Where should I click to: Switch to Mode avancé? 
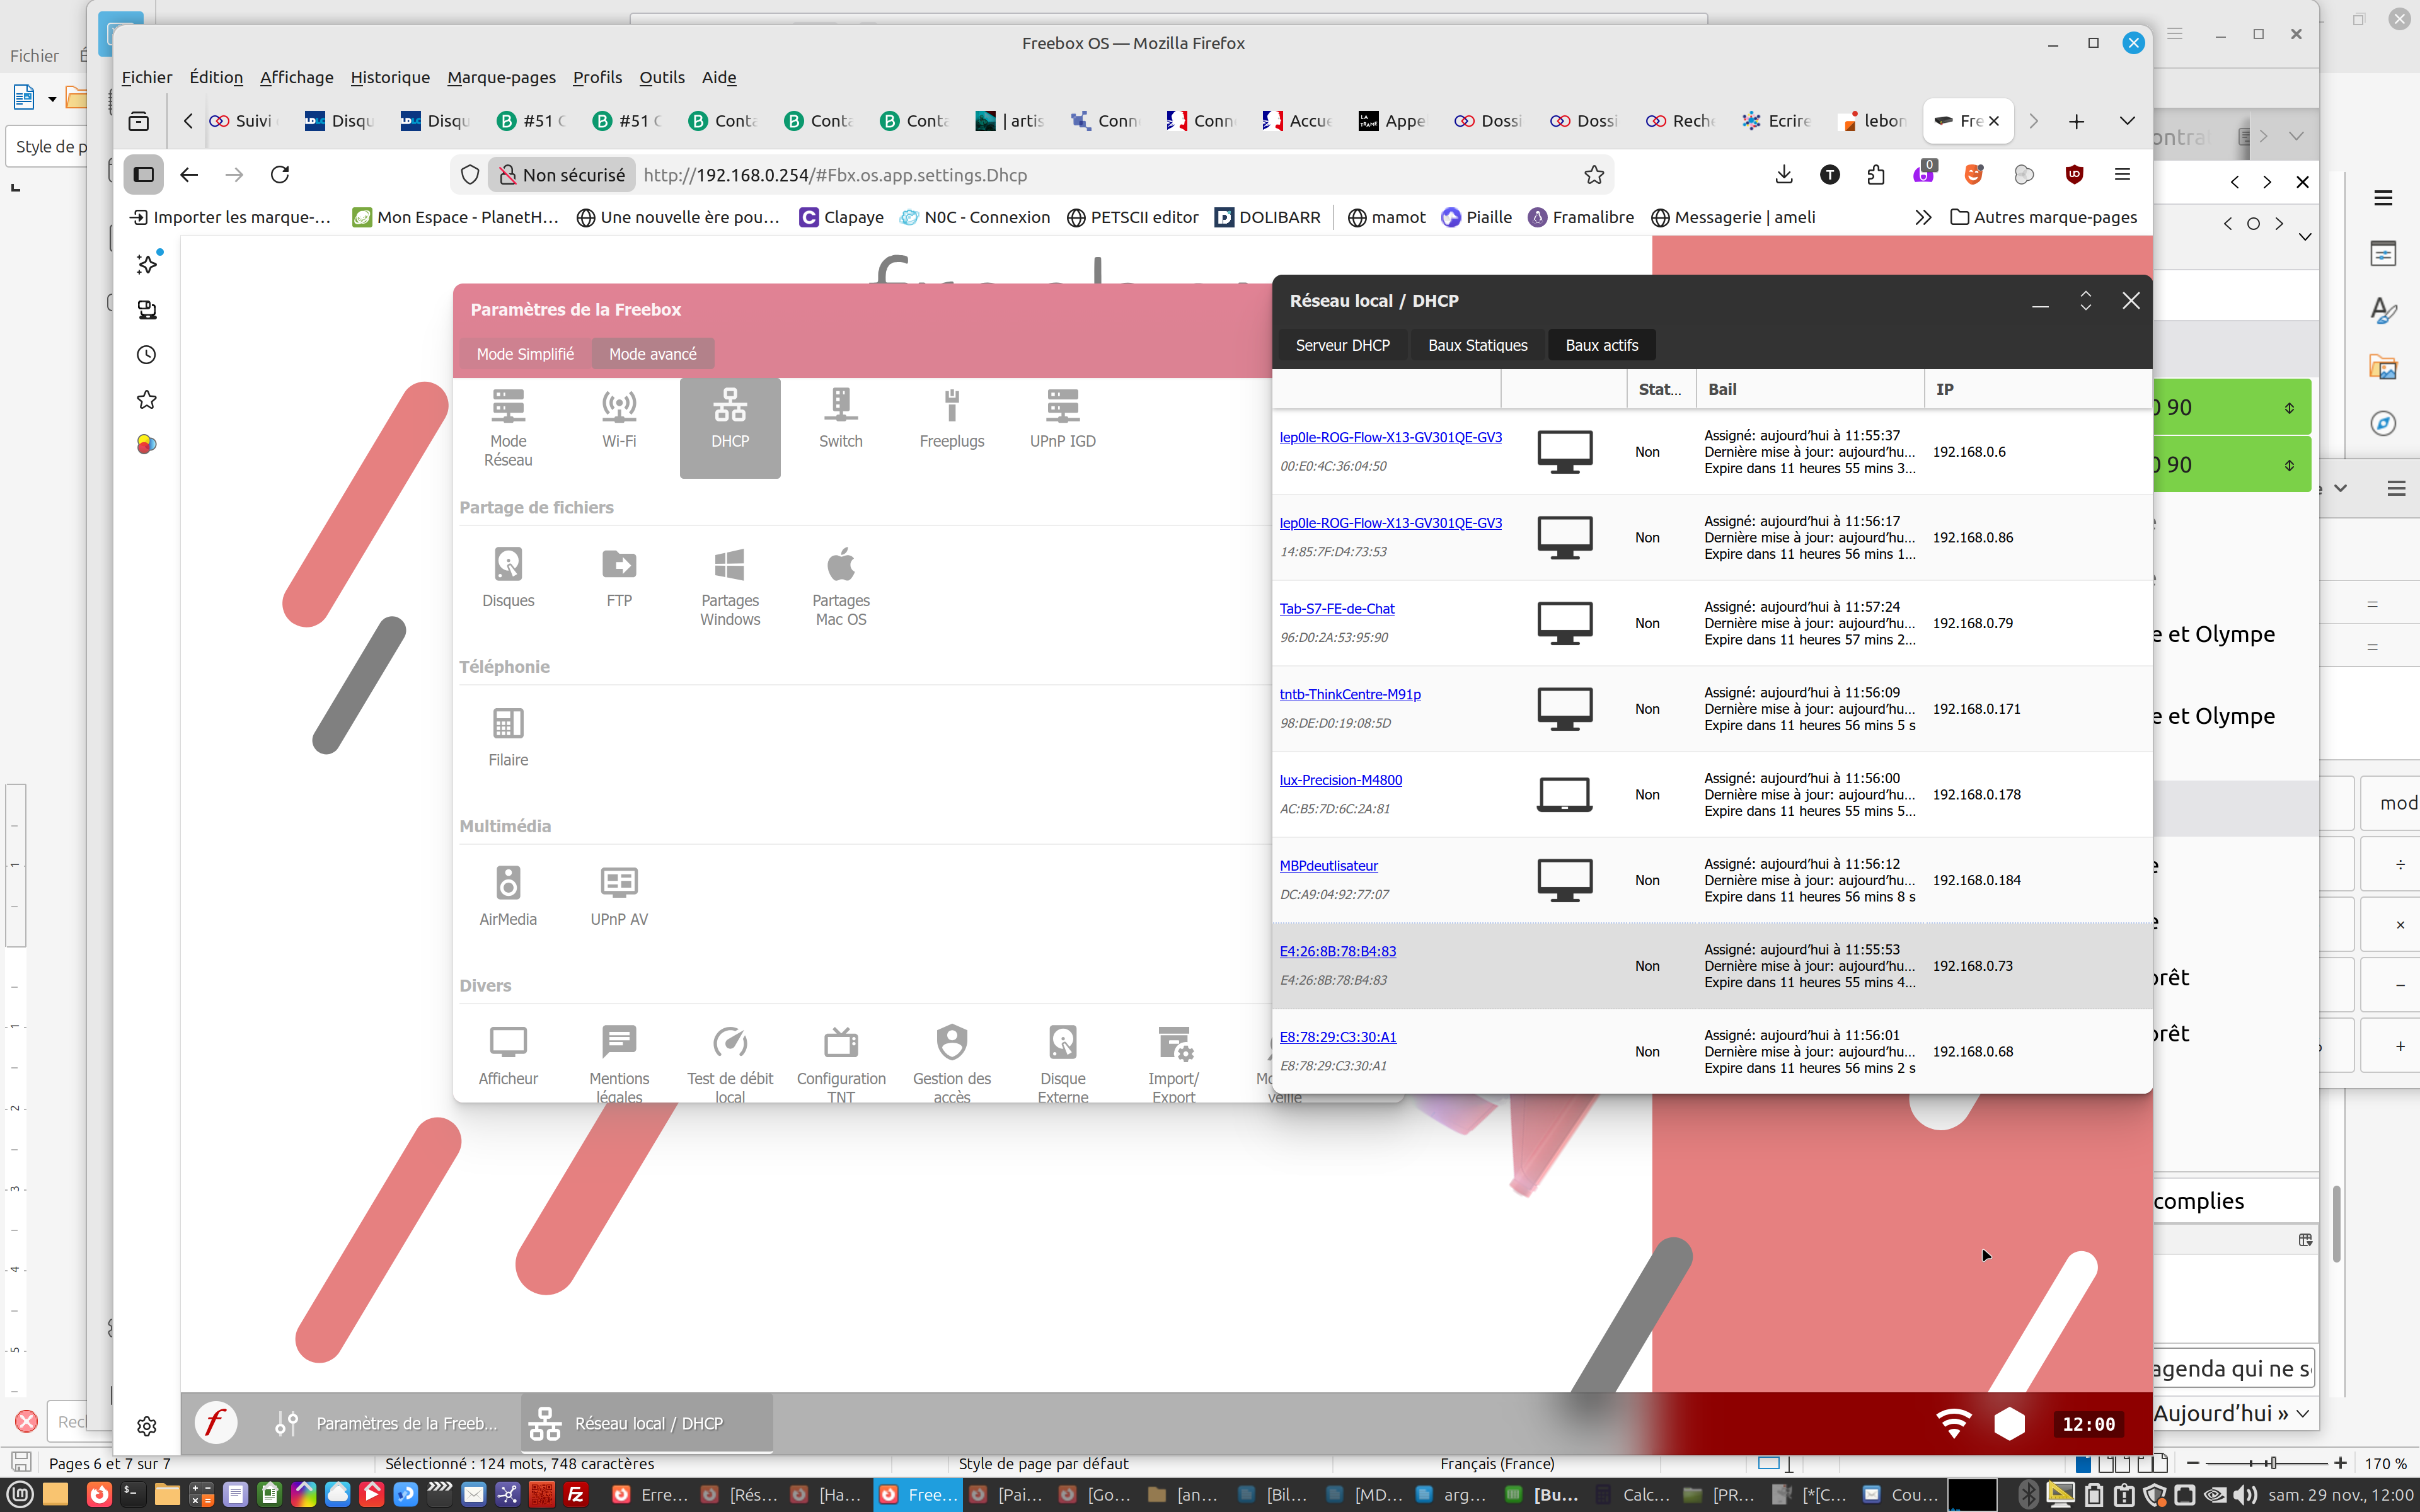coord(652,354)
